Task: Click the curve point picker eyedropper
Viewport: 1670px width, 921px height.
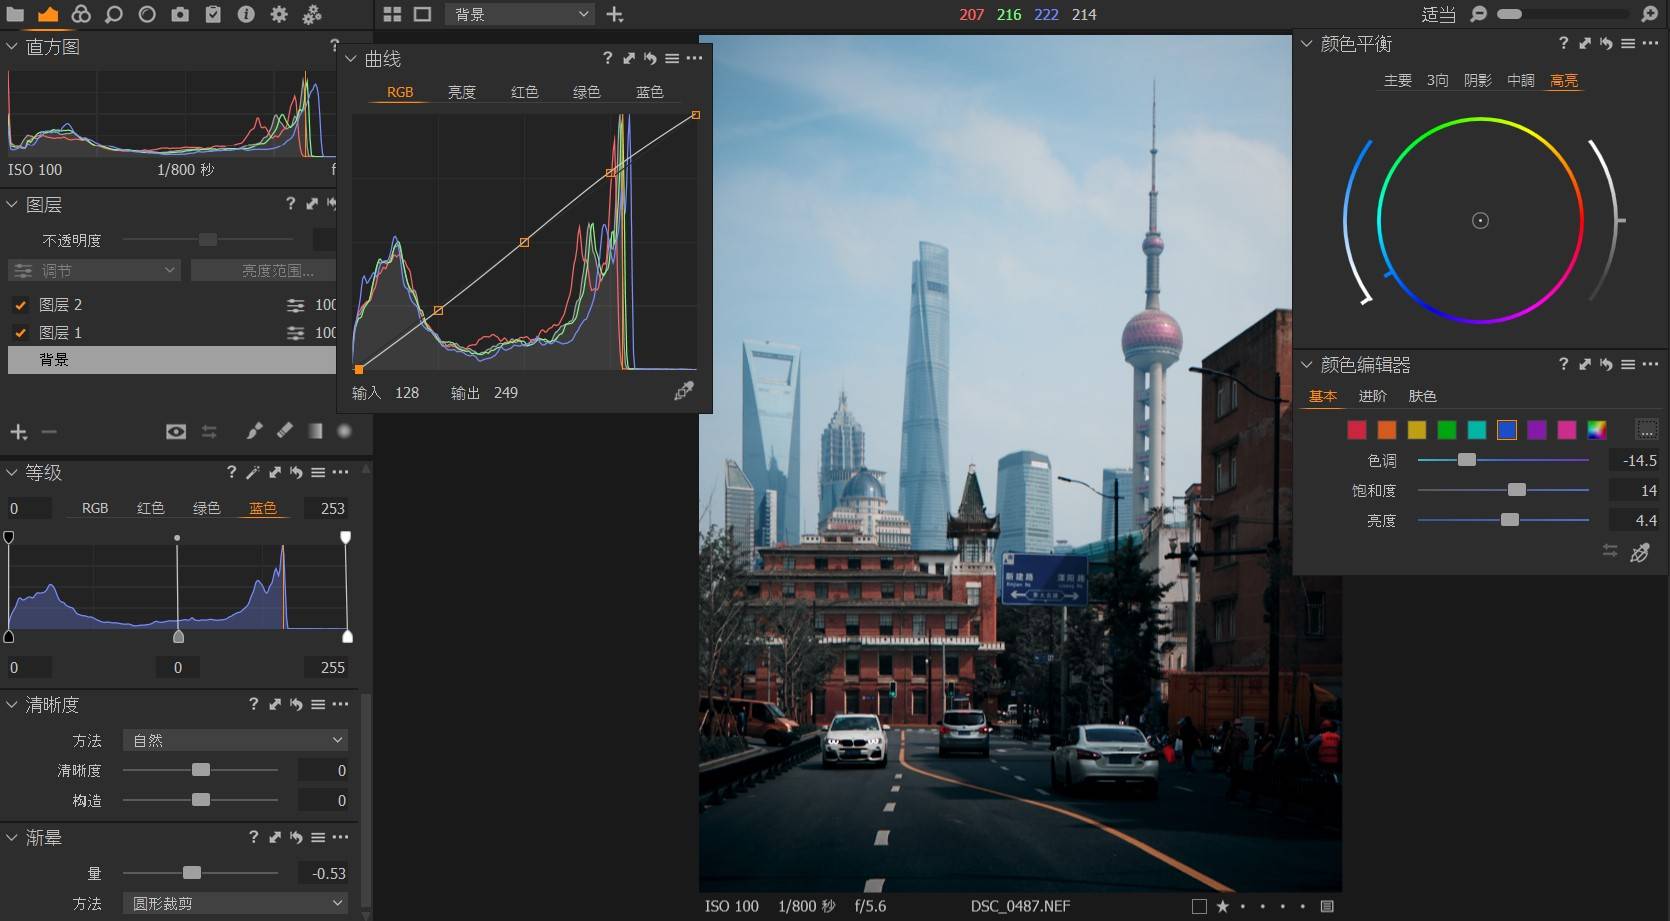Action: click(684, 391)
